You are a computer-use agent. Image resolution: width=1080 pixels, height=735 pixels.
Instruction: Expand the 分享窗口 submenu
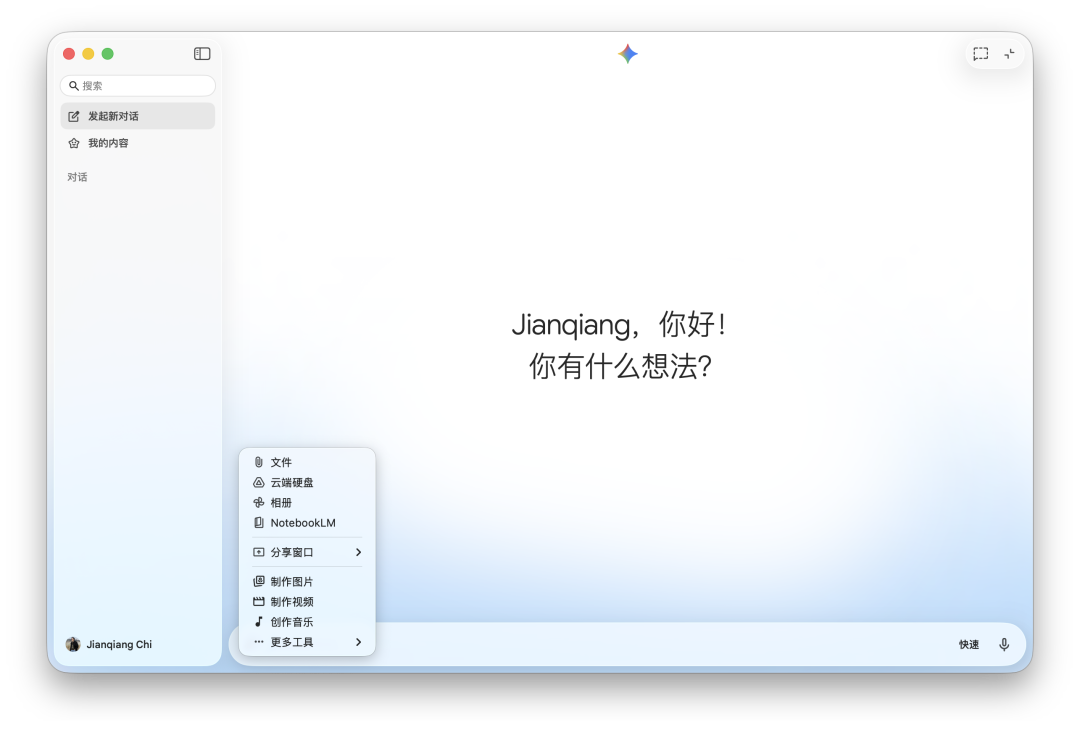[307, 552]
